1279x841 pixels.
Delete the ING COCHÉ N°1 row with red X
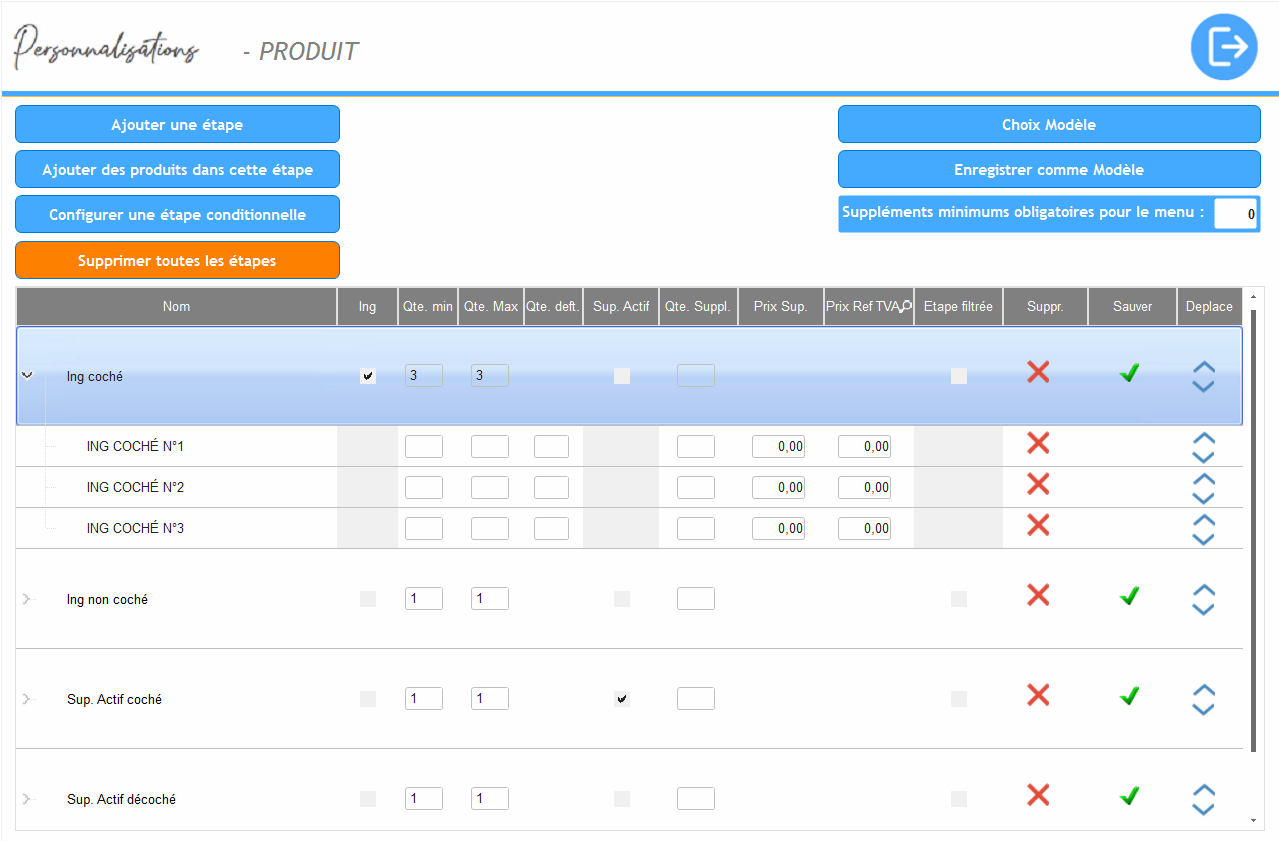coord(1038,443)
